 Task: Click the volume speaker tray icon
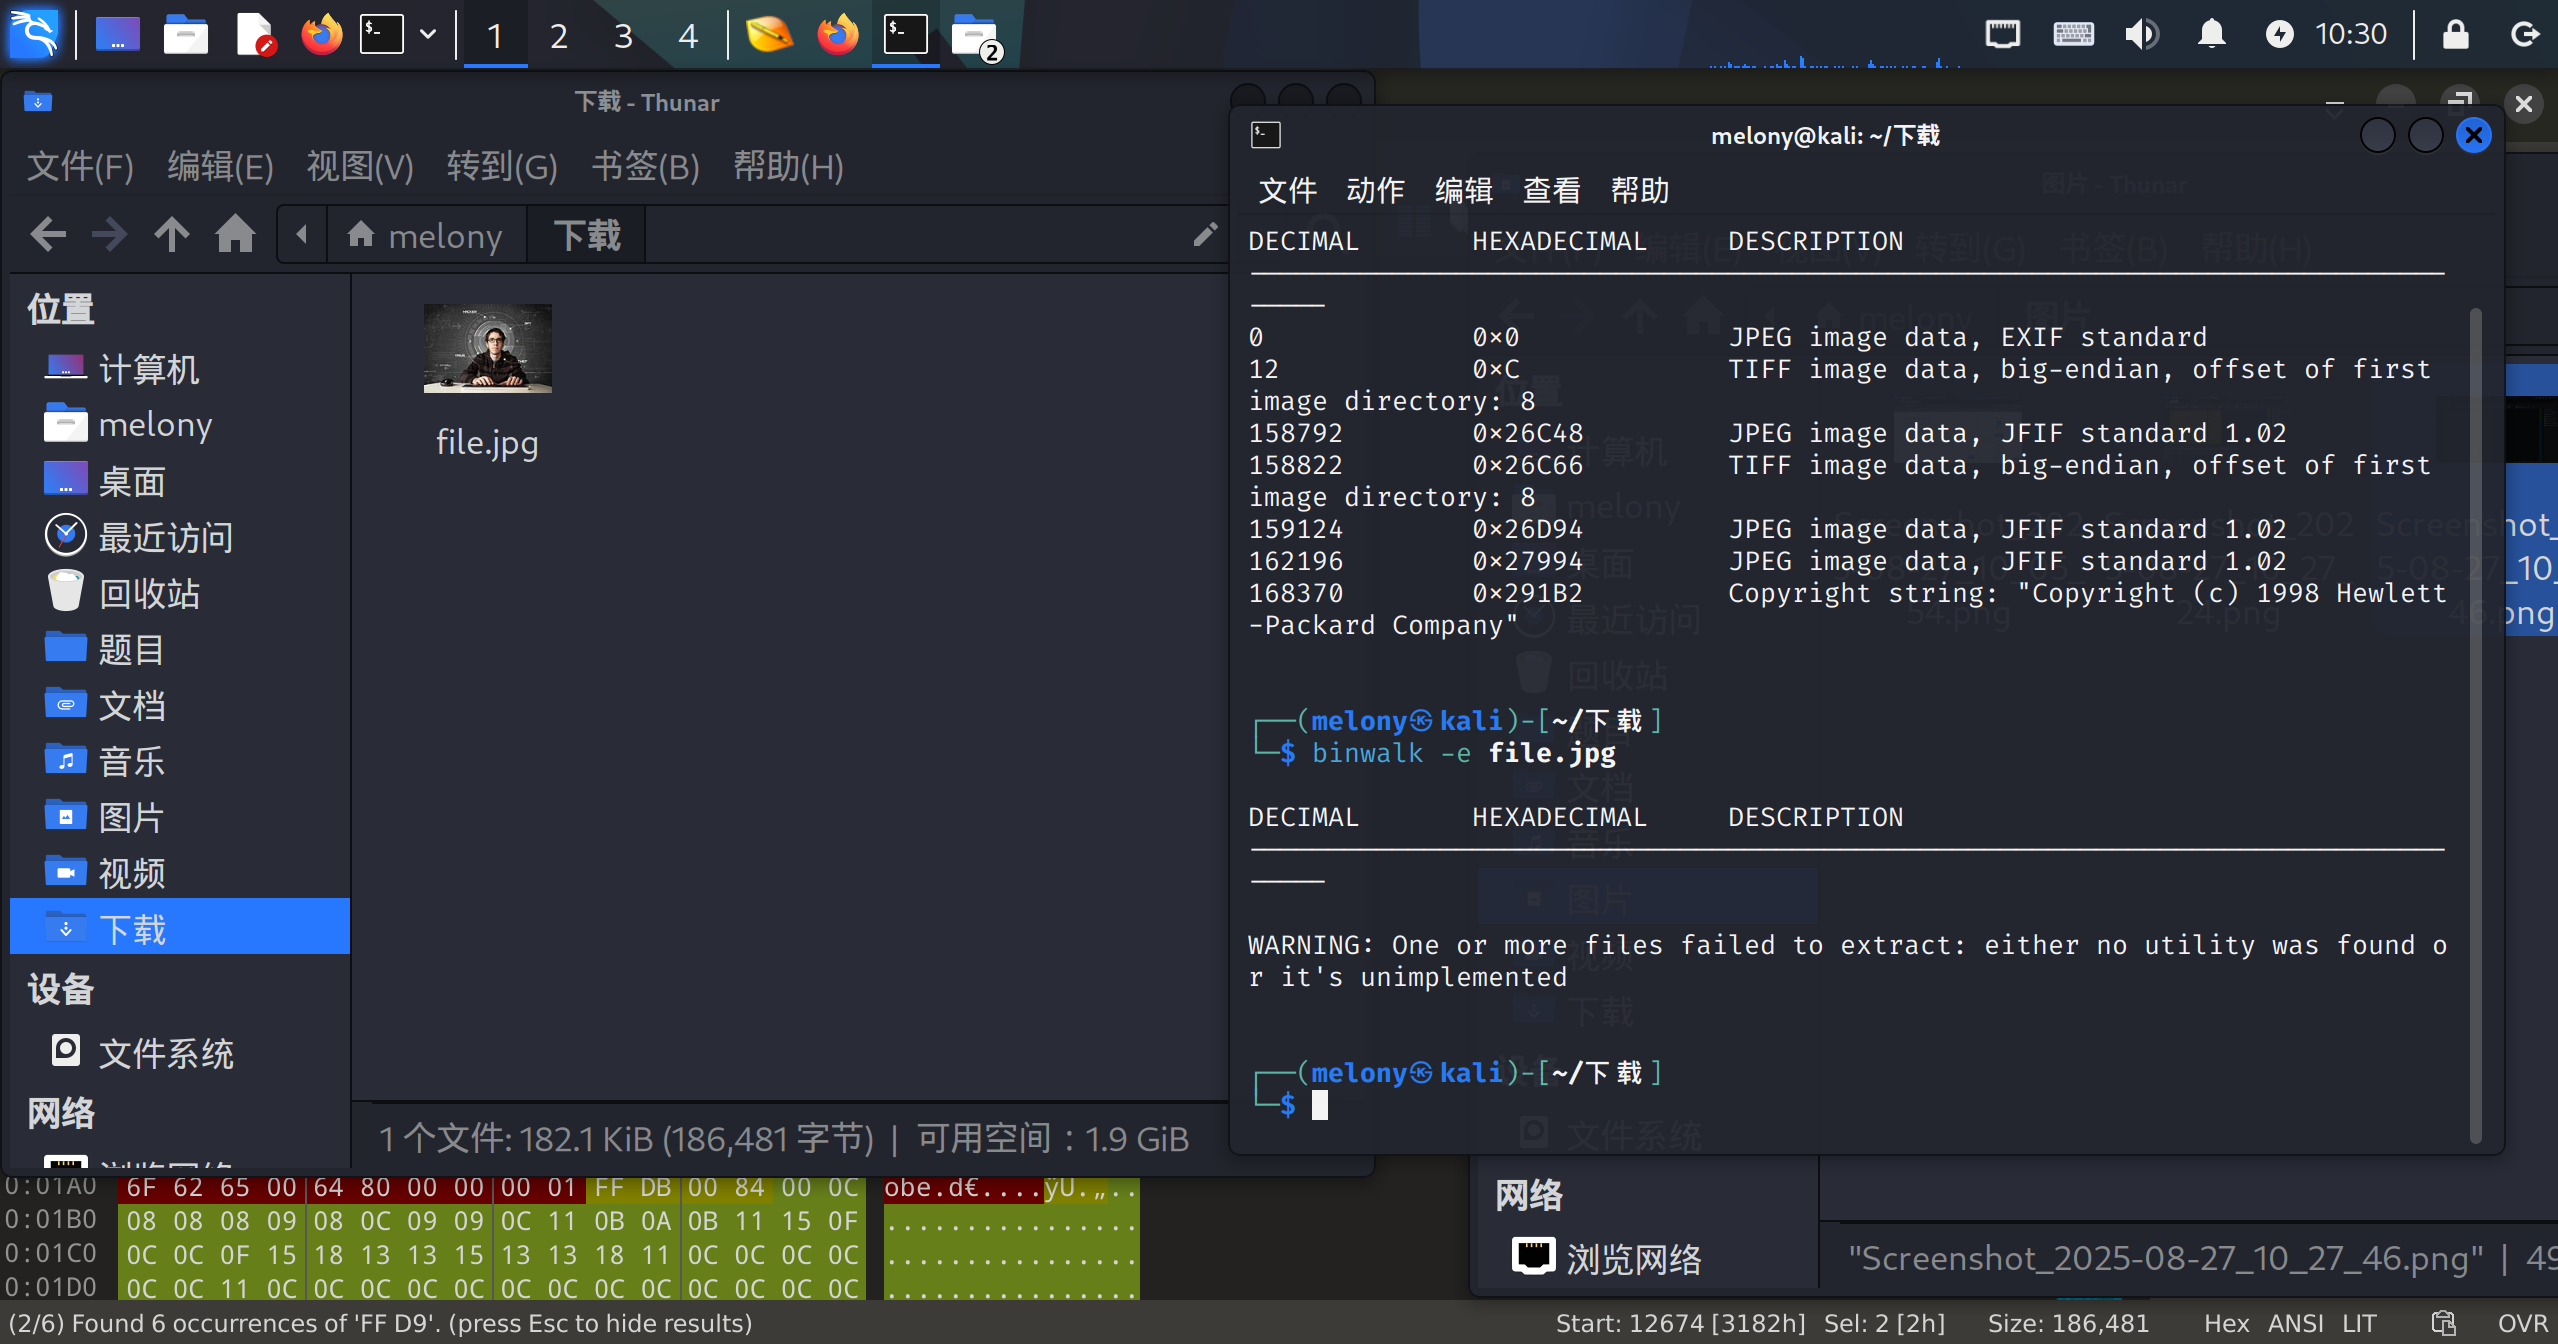(x=2141, y=34)
